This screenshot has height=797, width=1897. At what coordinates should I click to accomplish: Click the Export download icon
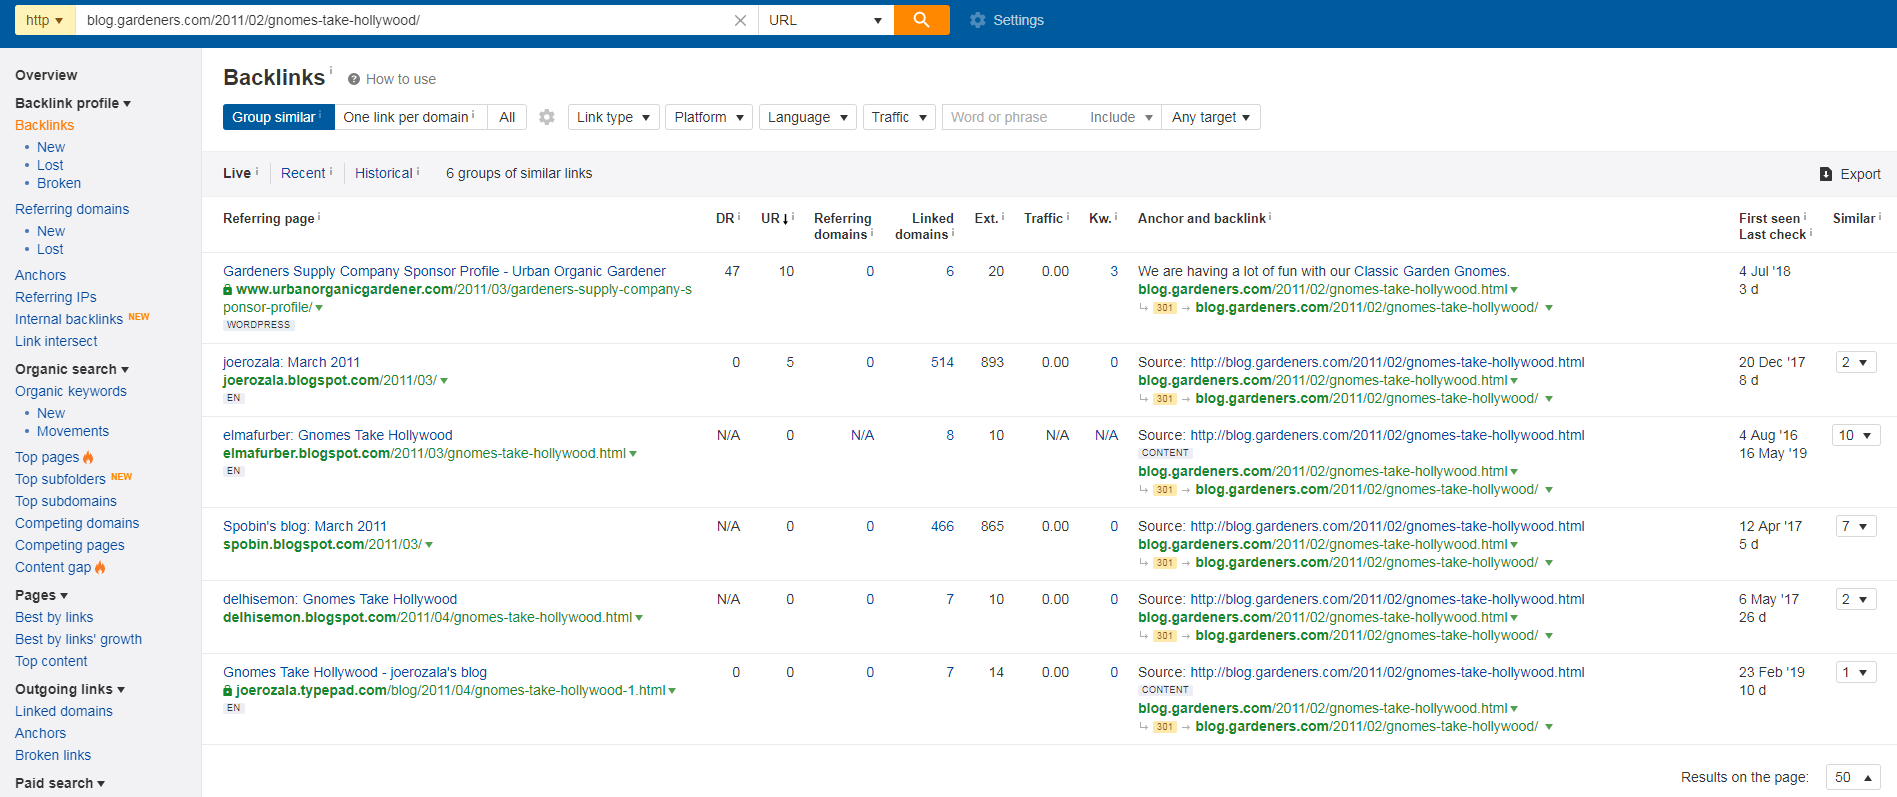coord(1826,174)
